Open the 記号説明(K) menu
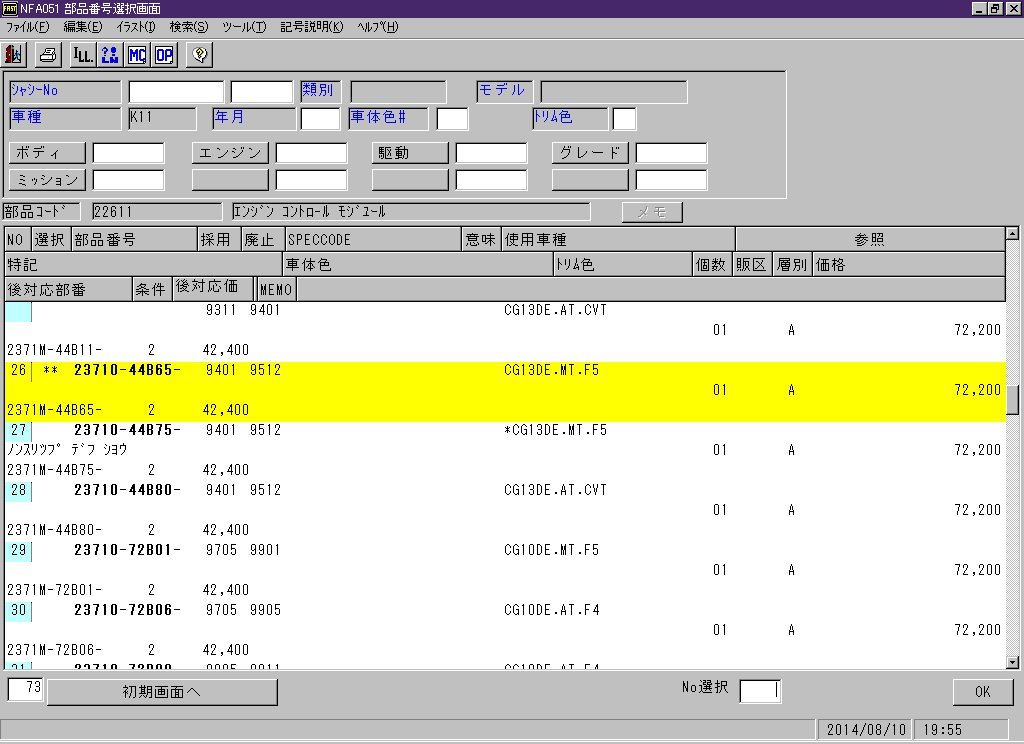The image size is (1024, 744). click(x=312, y=27)
